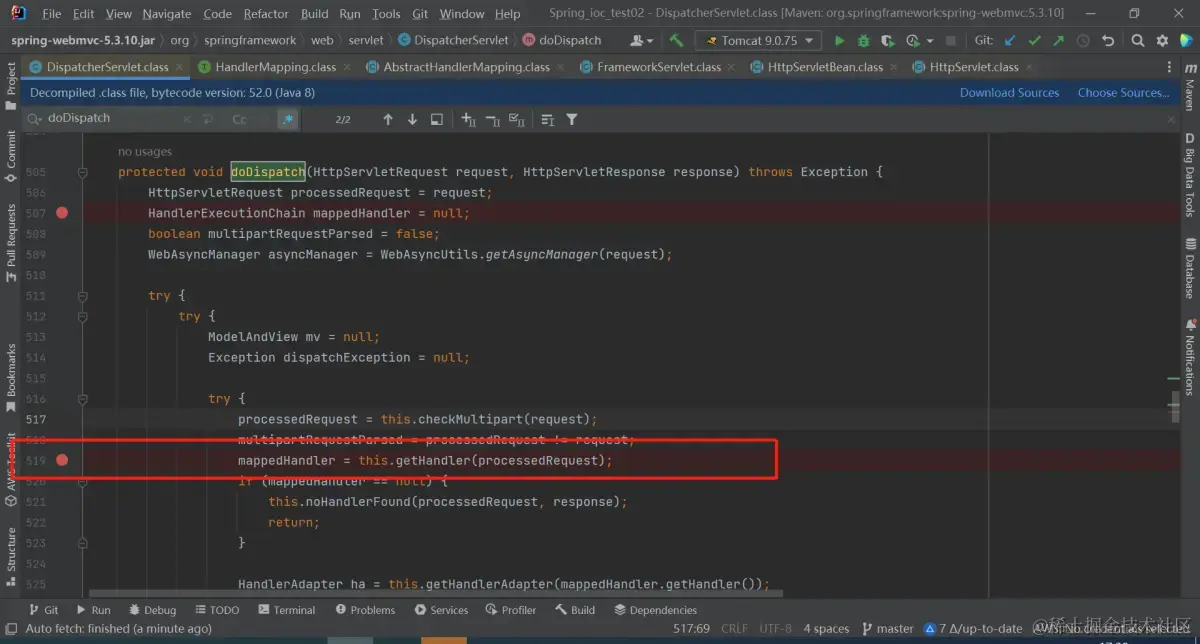Switch to AbstractHandlerMapping.class tab
The width and height of the screenshot is (1200, 644).
point(467,67)
